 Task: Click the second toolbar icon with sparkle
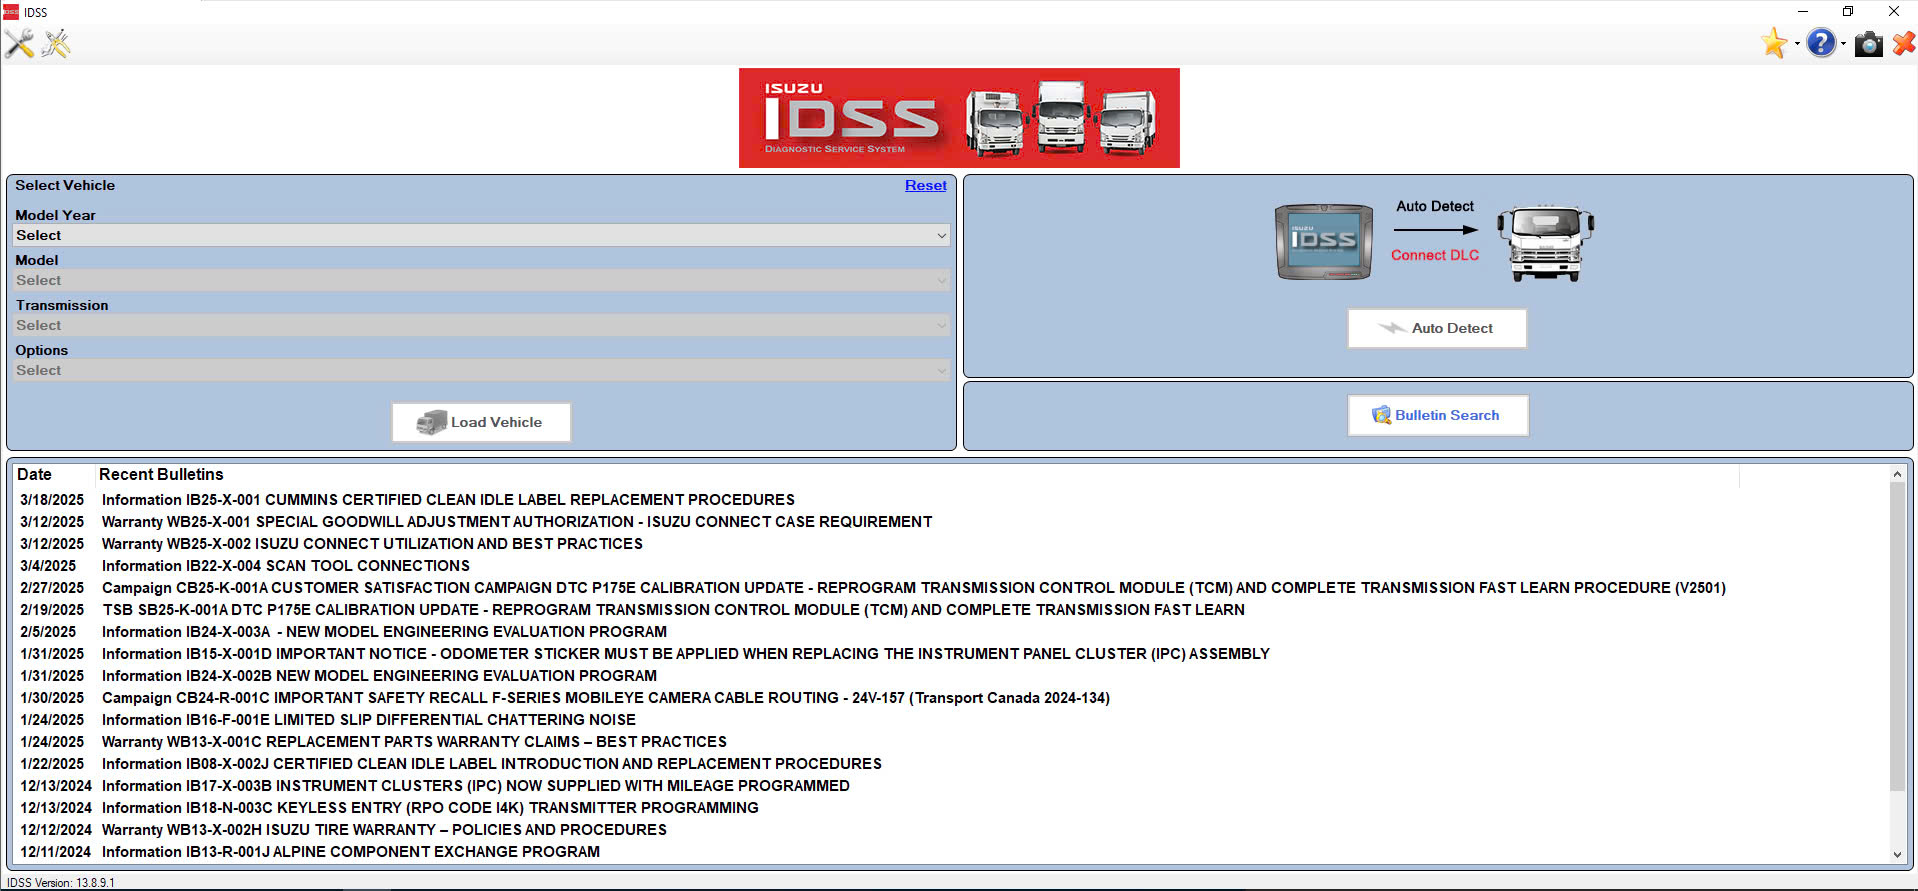[56, 44]
